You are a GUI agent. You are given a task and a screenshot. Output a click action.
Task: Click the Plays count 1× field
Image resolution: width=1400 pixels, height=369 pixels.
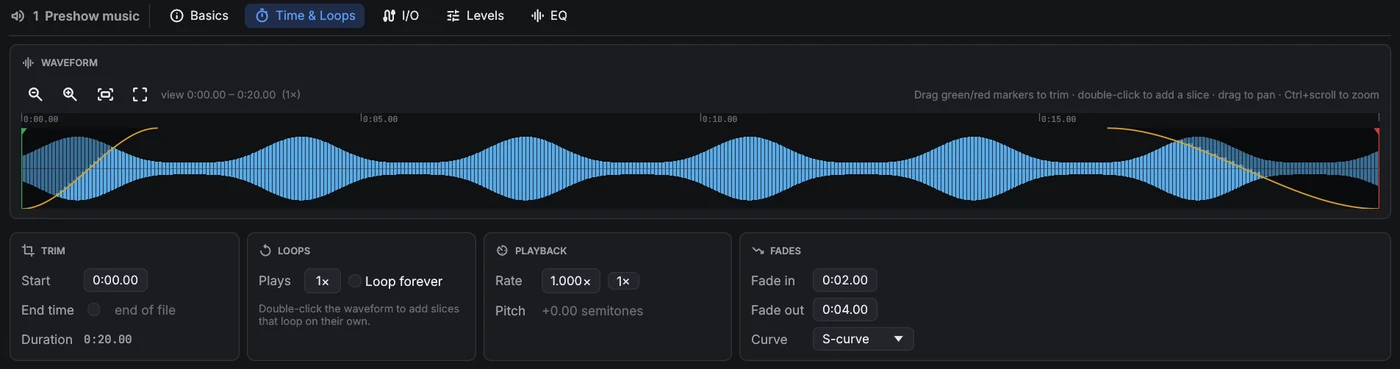(x=322, y=281)
